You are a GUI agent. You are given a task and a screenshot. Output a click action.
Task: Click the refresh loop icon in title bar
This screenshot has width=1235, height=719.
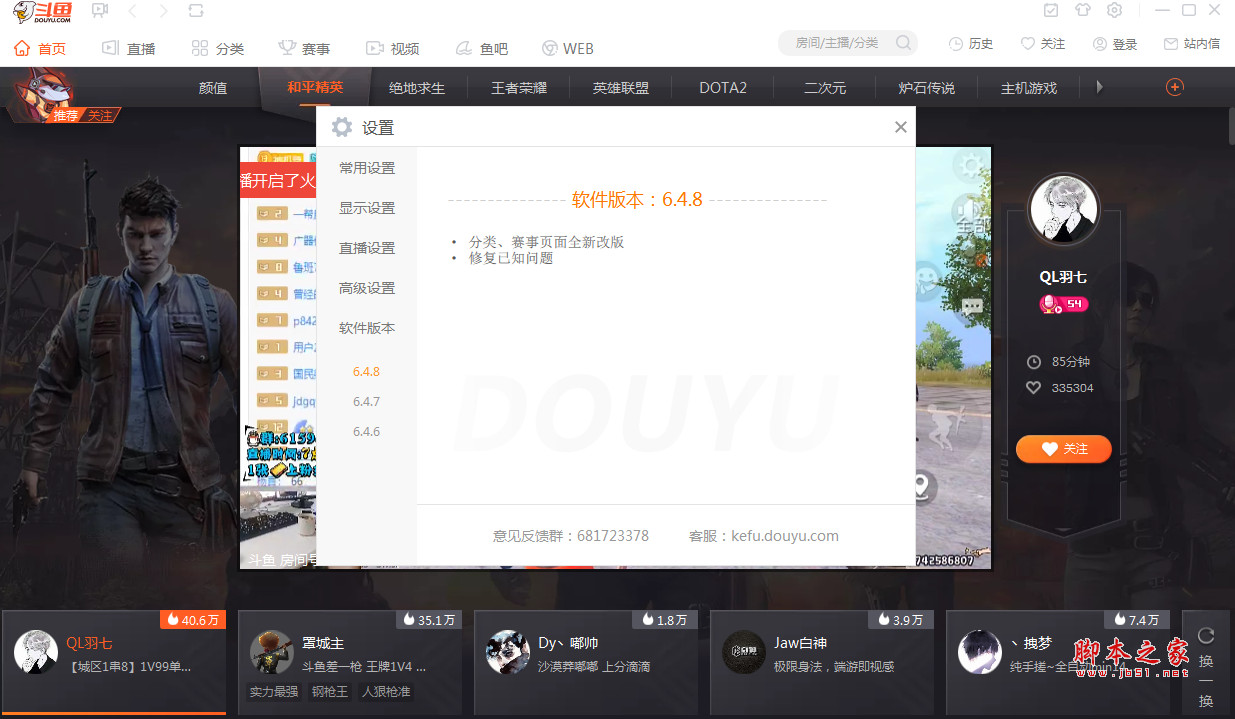coord(196,10)
